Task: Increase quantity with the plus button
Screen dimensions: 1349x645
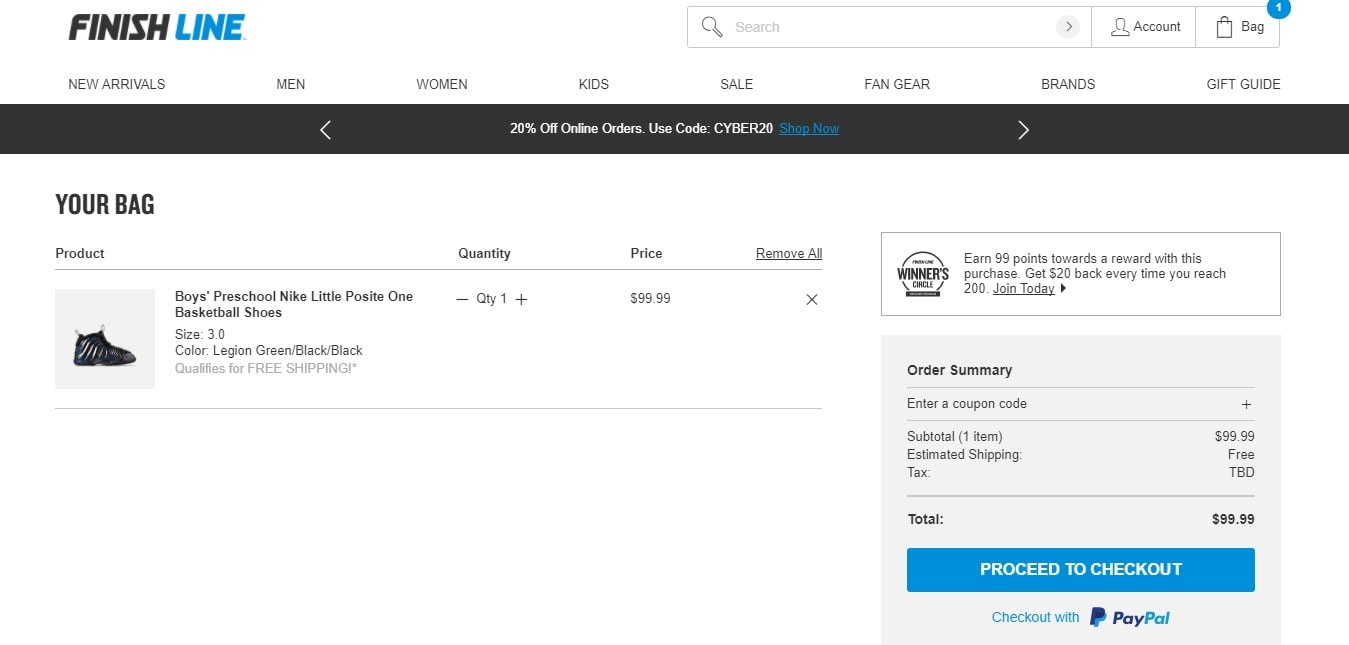Action: pyautogui.click(x=521, y=299)
